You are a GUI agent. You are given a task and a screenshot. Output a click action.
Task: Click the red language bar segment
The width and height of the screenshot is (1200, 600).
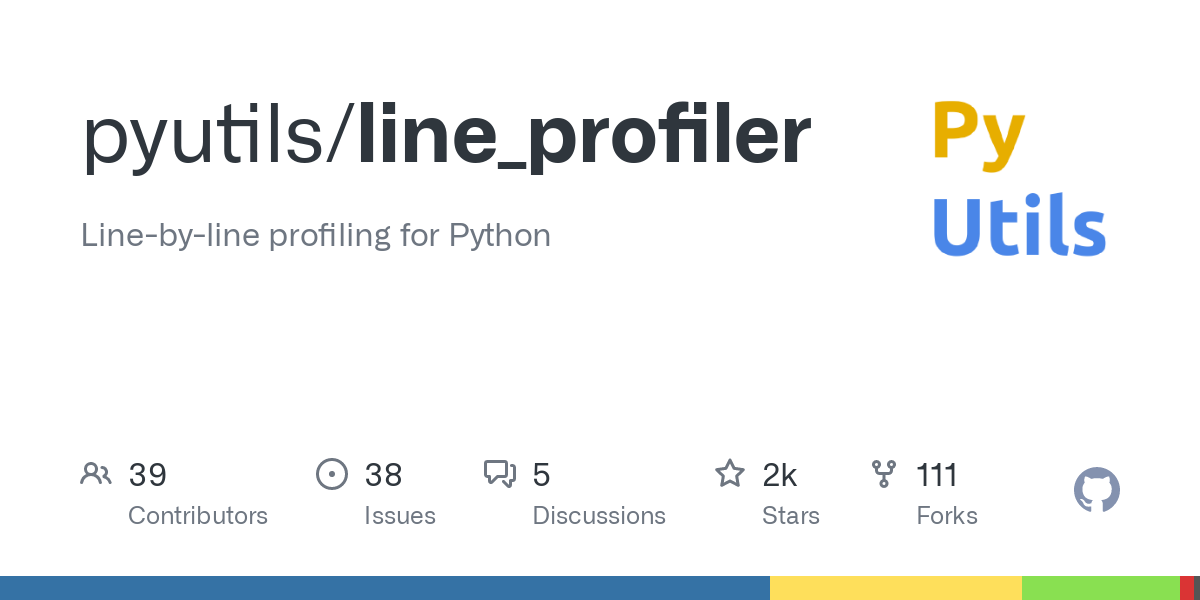point(1186,588)
